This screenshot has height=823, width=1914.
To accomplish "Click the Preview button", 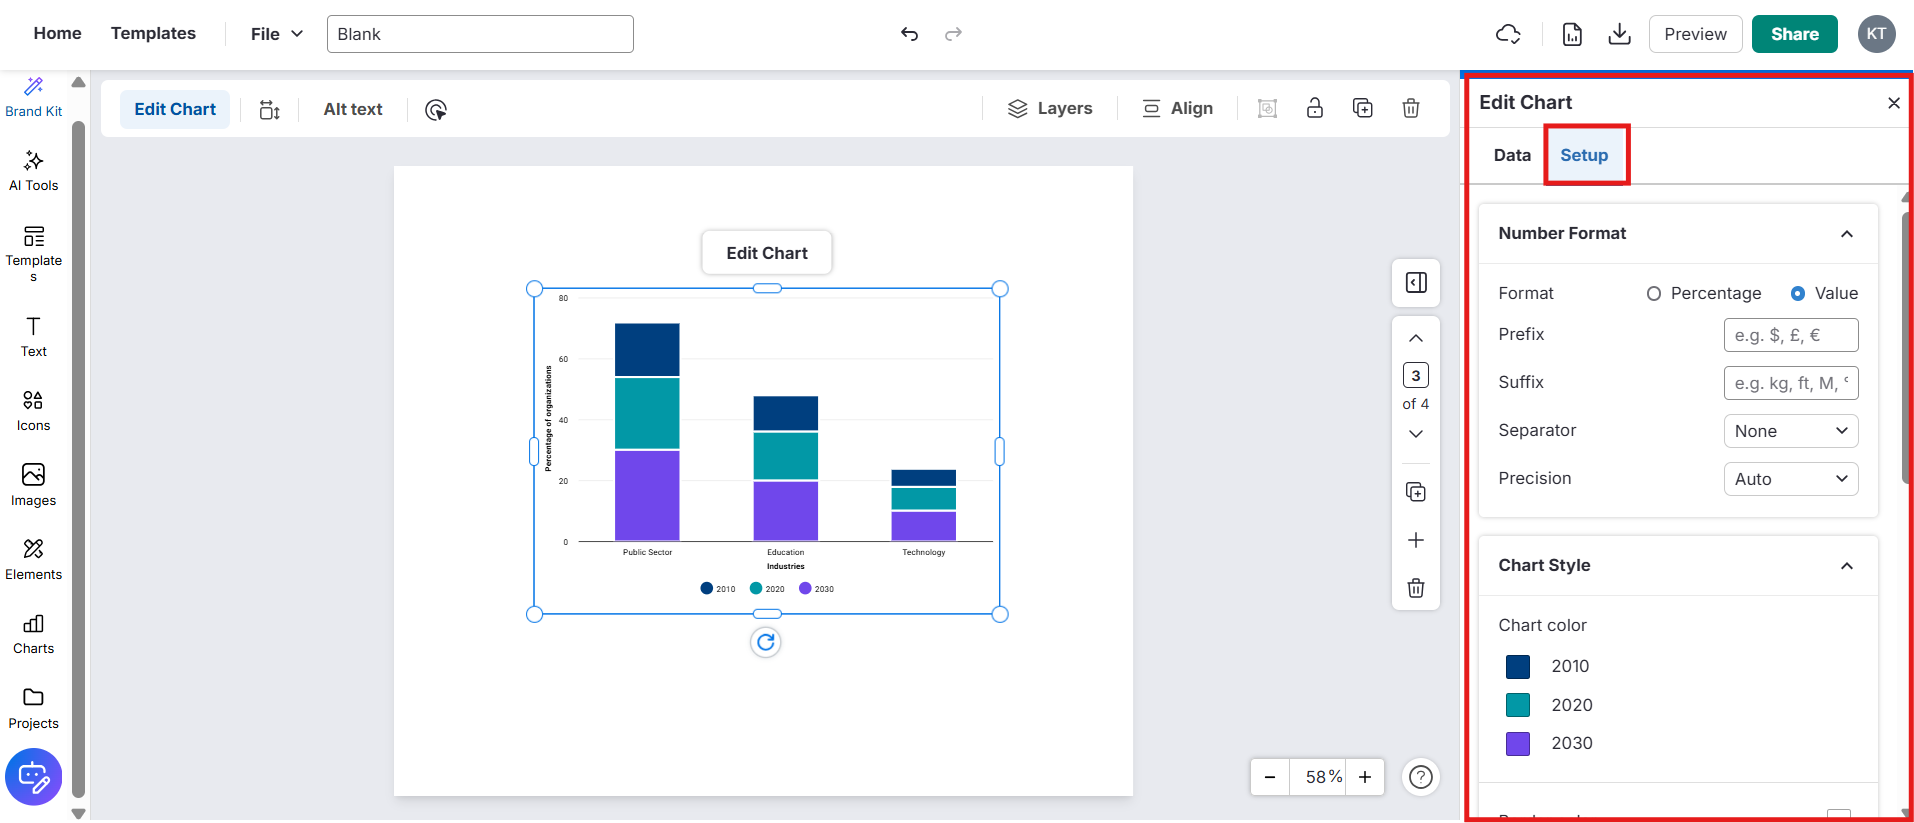I will coord(1695,34).
